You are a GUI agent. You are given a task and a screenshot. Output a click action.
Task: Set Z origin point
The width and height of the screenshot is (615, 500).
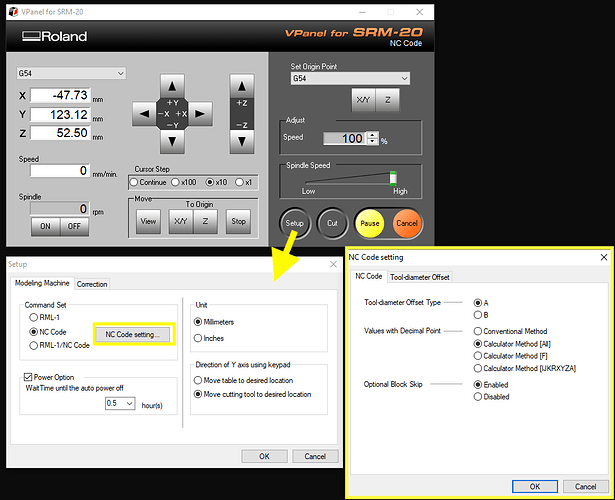coord(388,100)
